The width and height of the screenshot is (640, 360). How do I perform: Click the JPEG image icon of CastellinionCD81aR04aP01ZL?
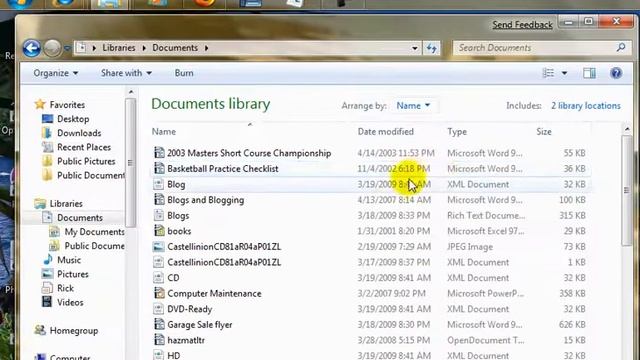[159, 247]
